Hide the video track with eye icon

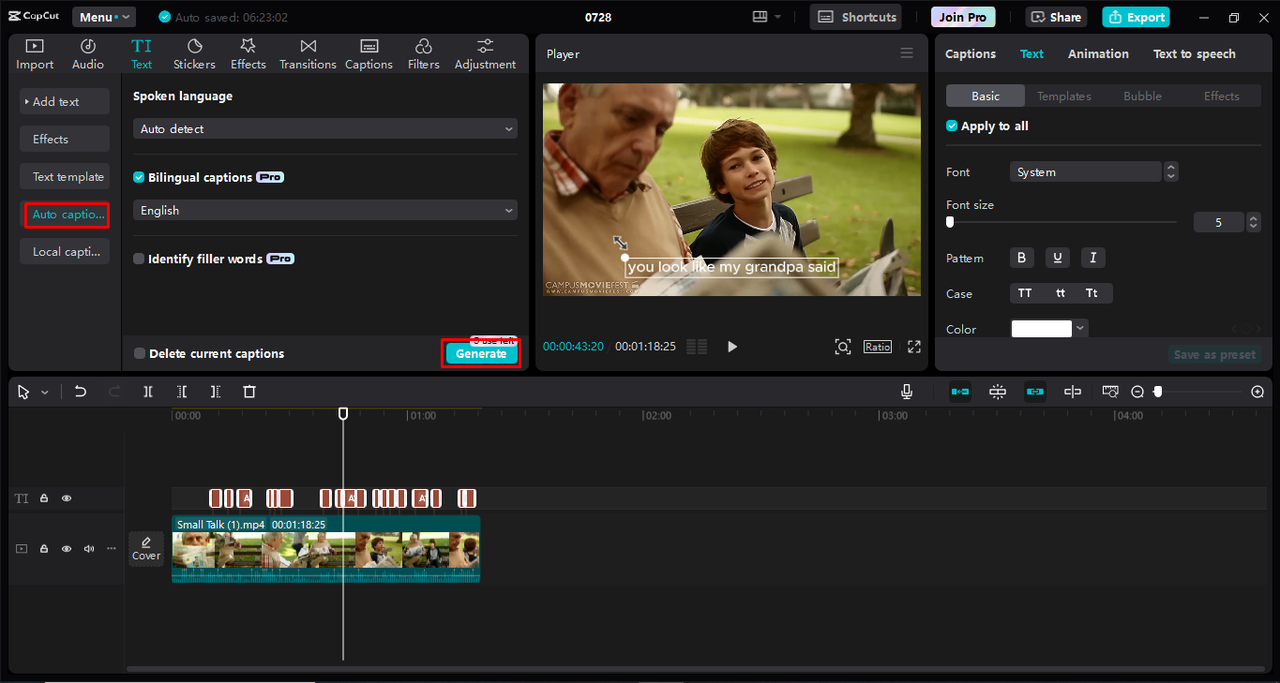coord(67,549)
